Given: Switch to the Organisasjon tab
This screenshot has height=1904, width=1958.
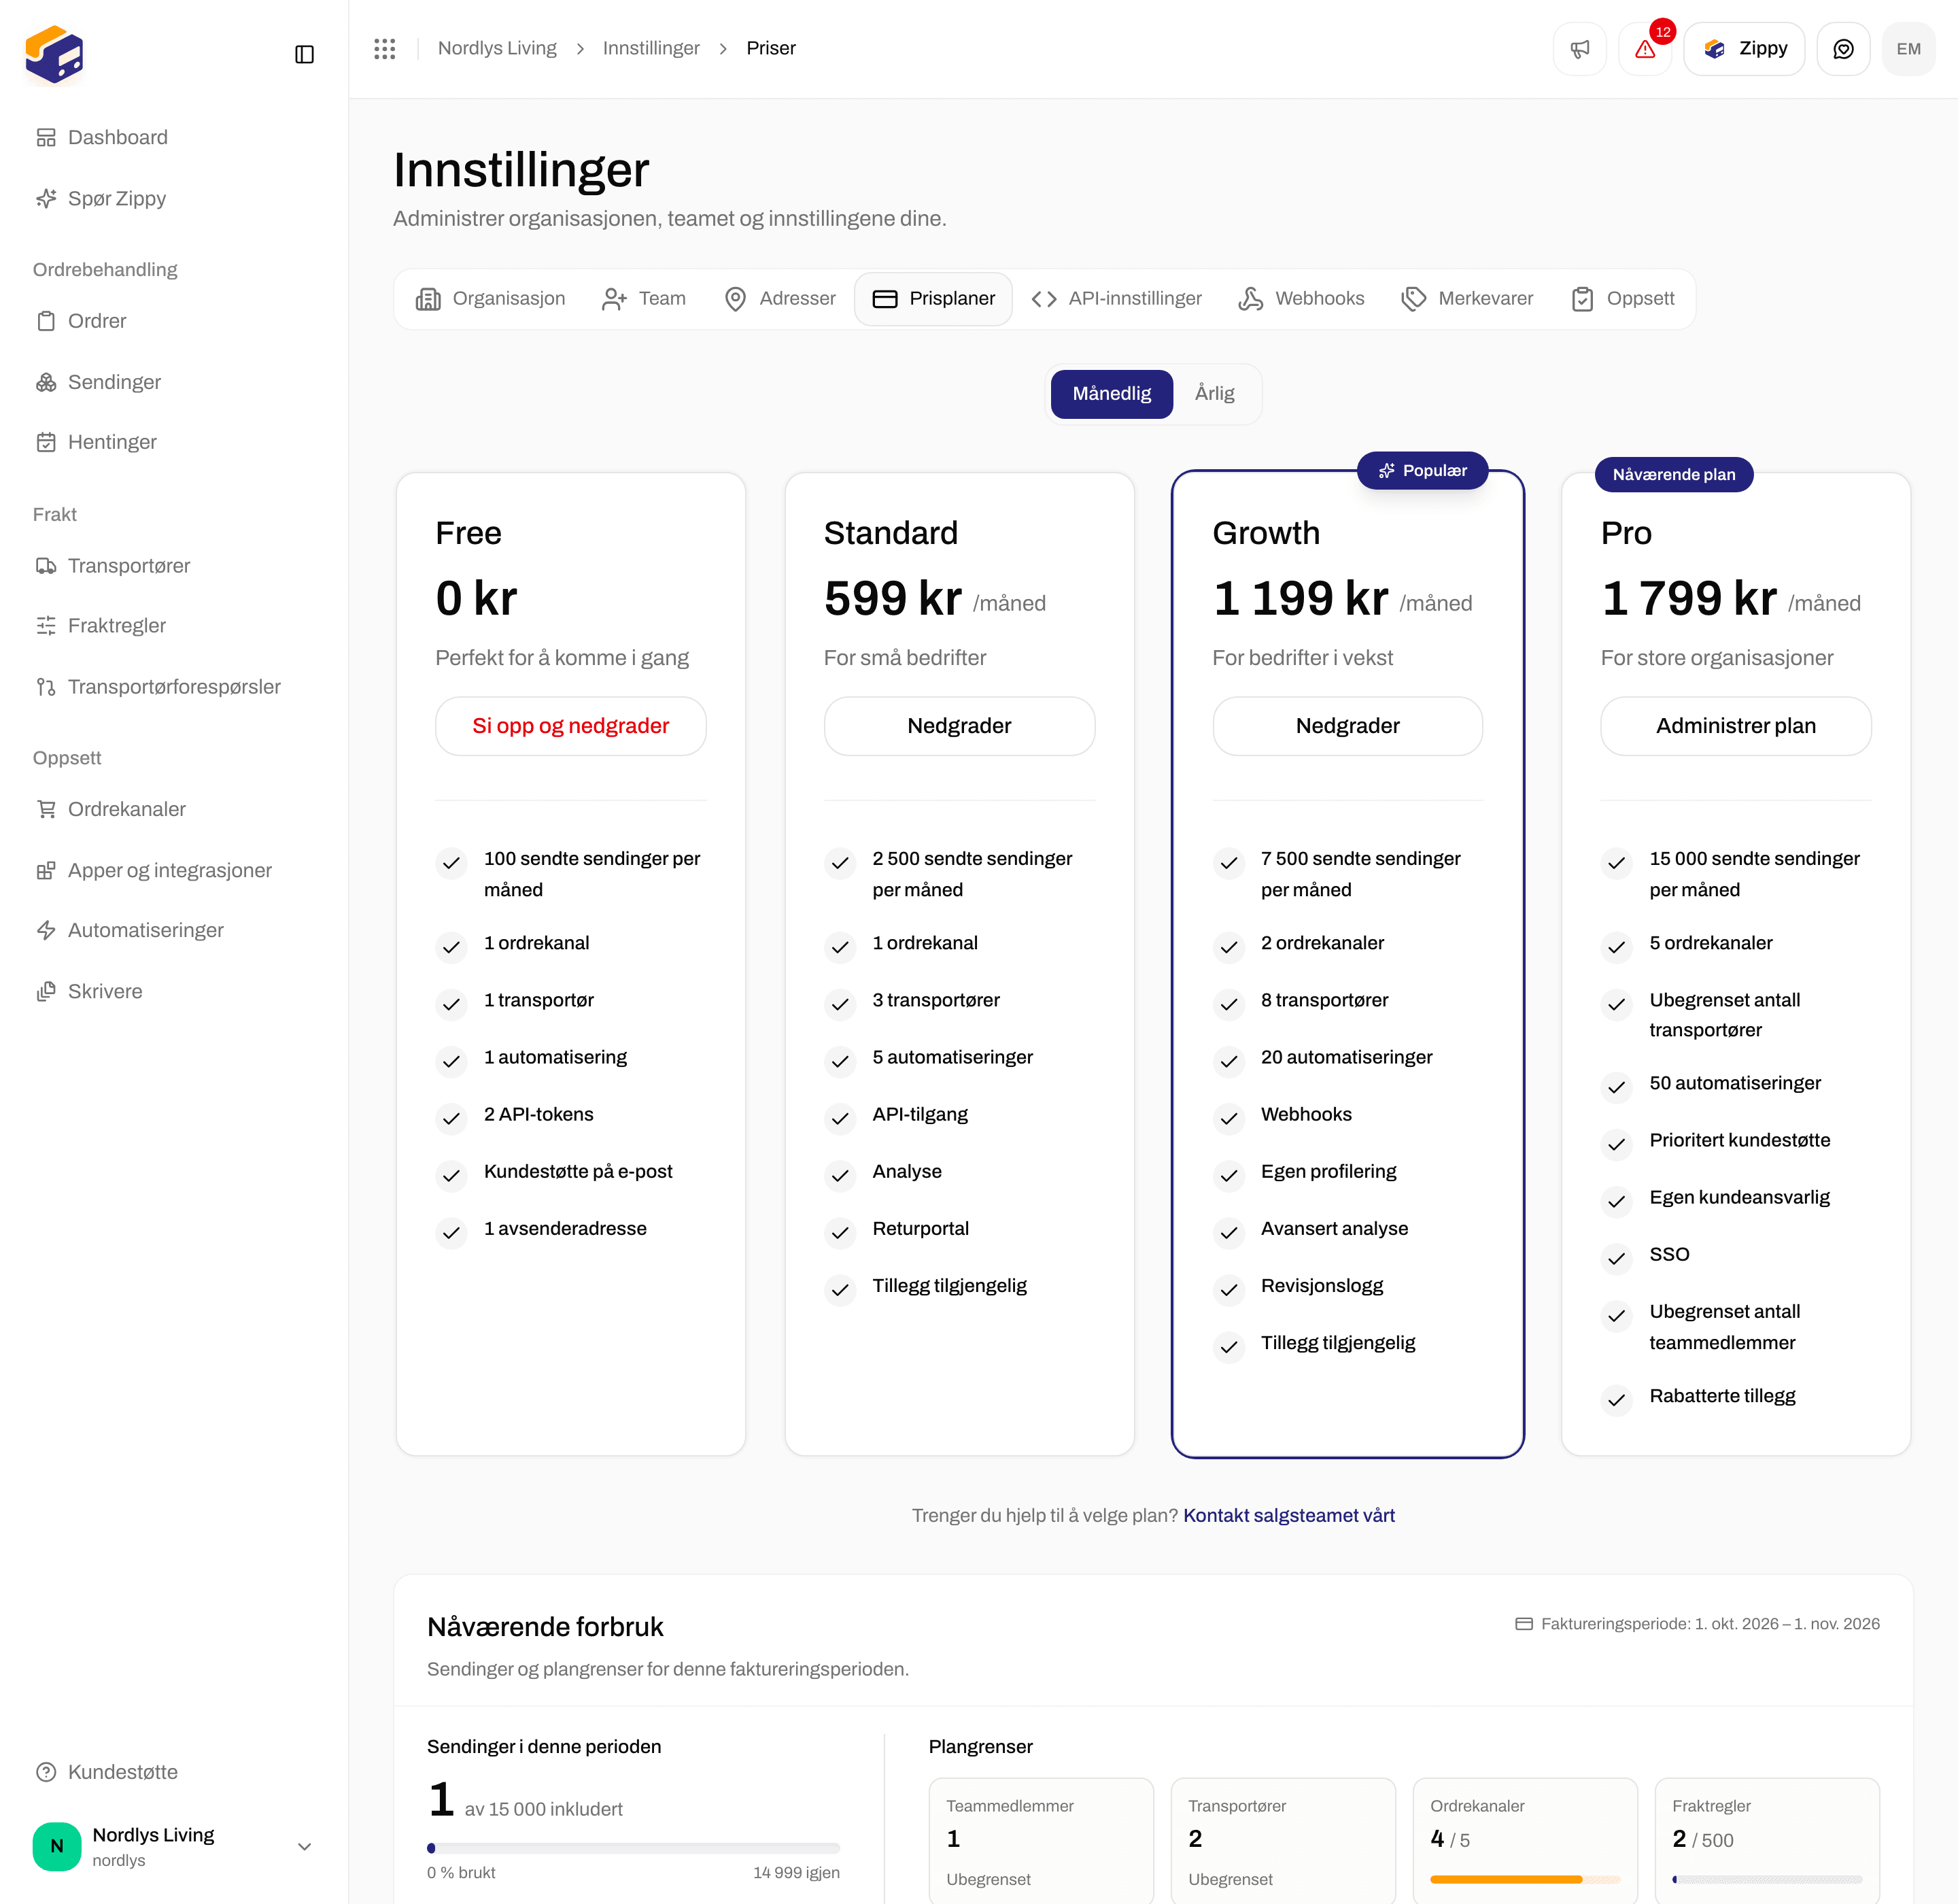Looking at the screenshot, I should pos(490,299).
